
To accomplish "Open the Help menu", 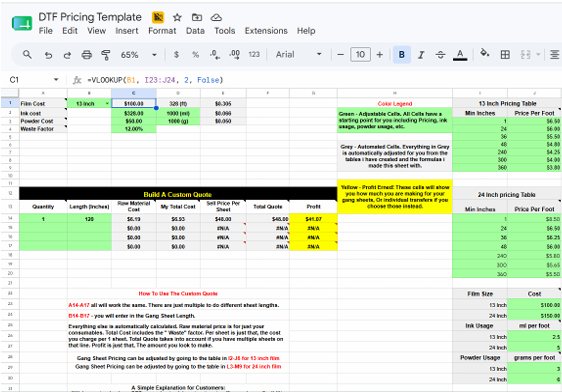I will [x=306, y=31].
